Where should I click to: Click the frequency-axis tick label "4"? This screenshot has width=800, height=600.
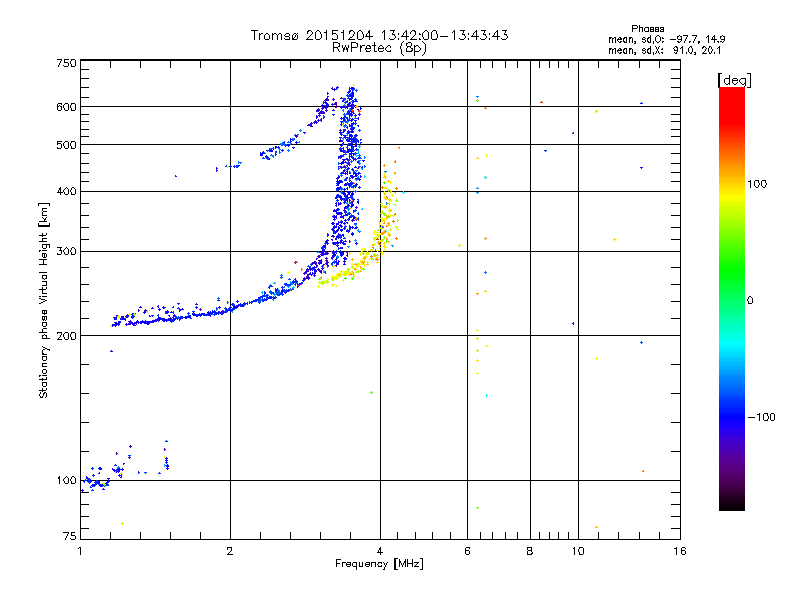click(x=380, y=551)
